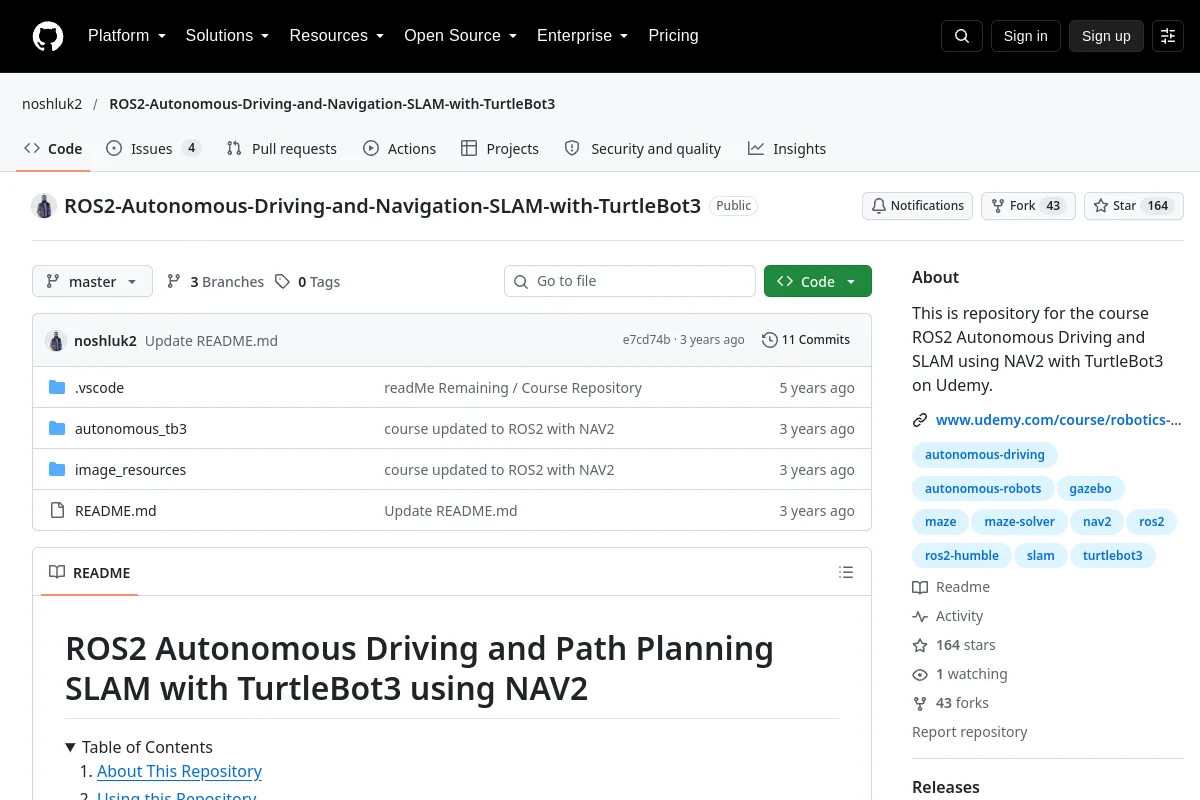
Task: Star the repository with Star button
Action: pos(1134,206)
